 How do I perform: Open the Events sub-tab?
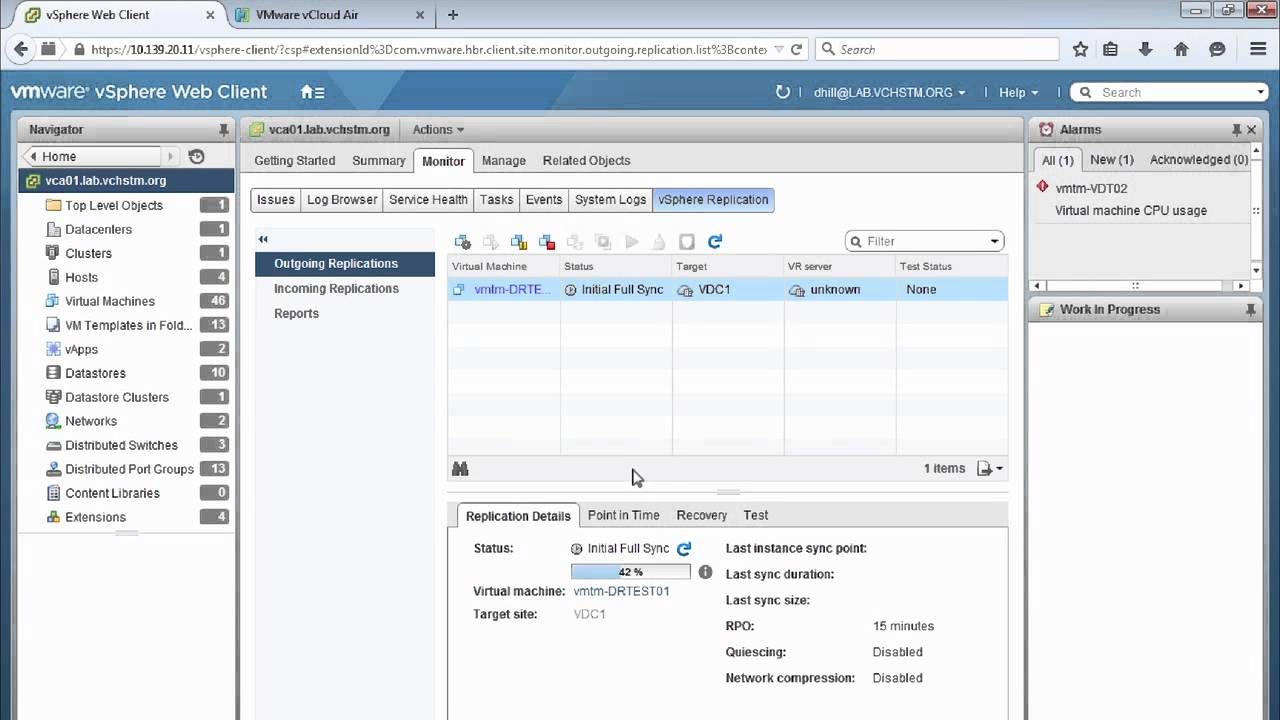point(544,200)
